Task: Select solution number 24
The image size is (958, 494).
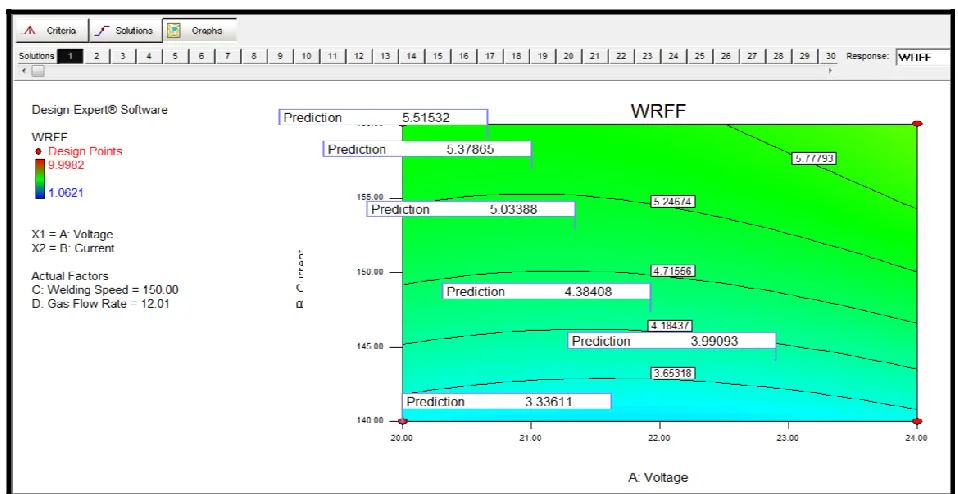Action: [673, 56]
